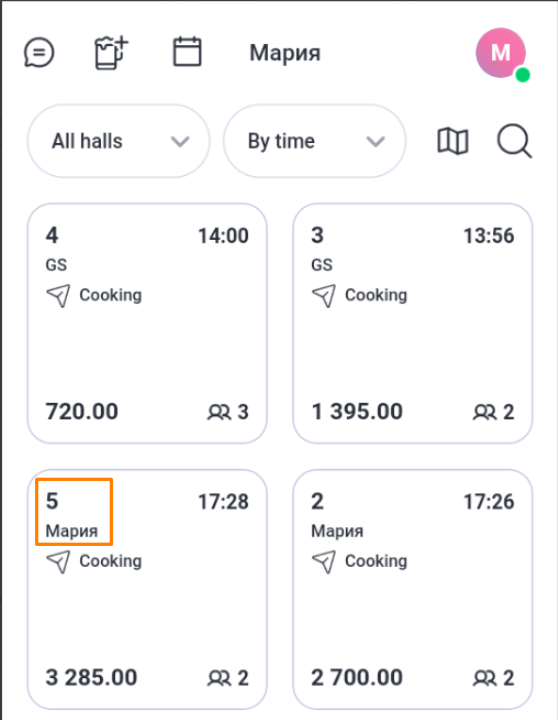Open the hall map view icon

pyautogui.click(x=452, y=141)
